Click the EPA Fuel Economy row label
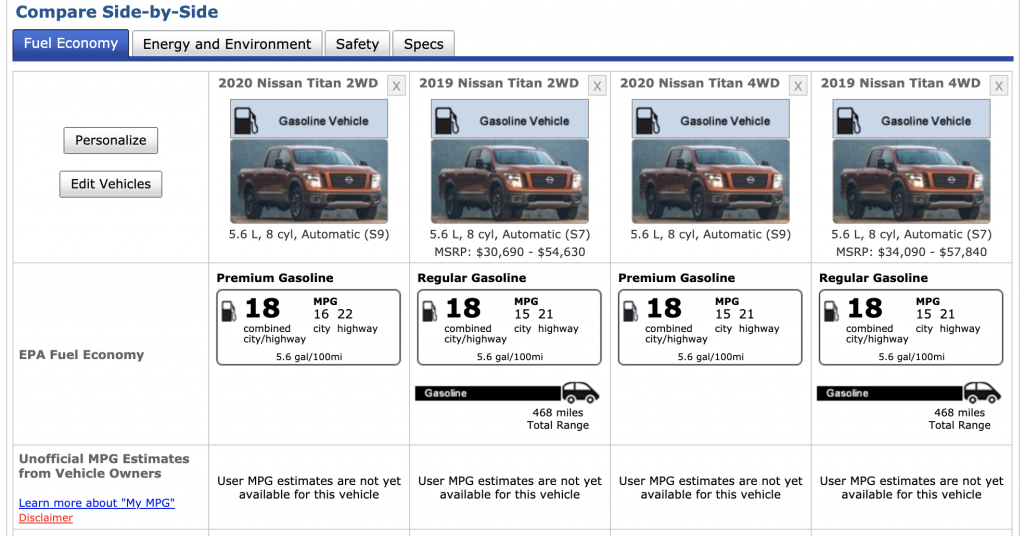 tap(82, 355)
